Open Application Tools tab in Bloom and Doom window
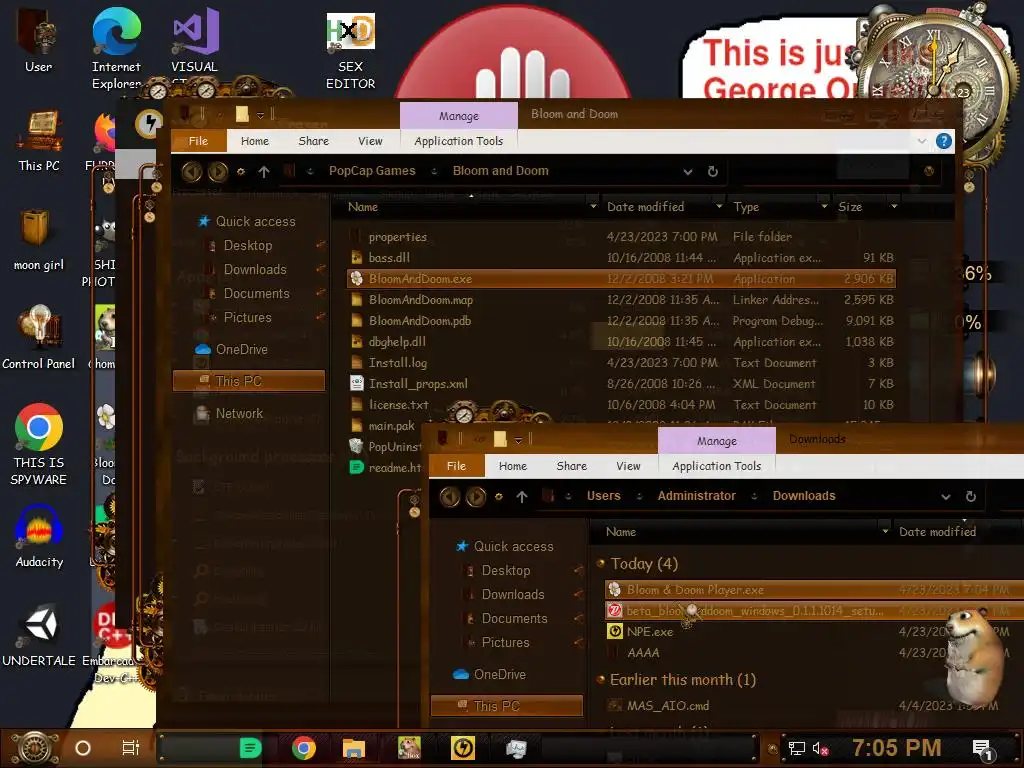The width and height of the screenshot is (1024, 768). click(458, 141)
